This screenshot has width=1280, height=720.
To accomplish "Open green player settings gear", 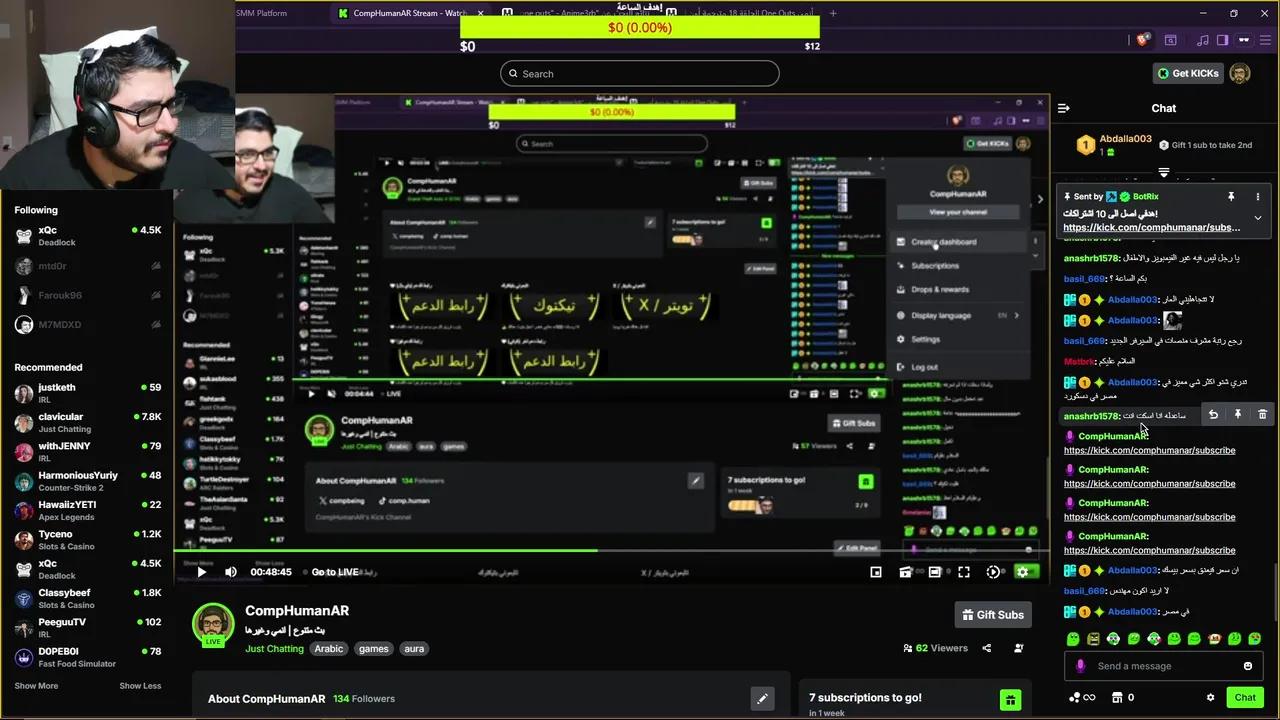I will pyautogui.click(x=1022, y=572).
